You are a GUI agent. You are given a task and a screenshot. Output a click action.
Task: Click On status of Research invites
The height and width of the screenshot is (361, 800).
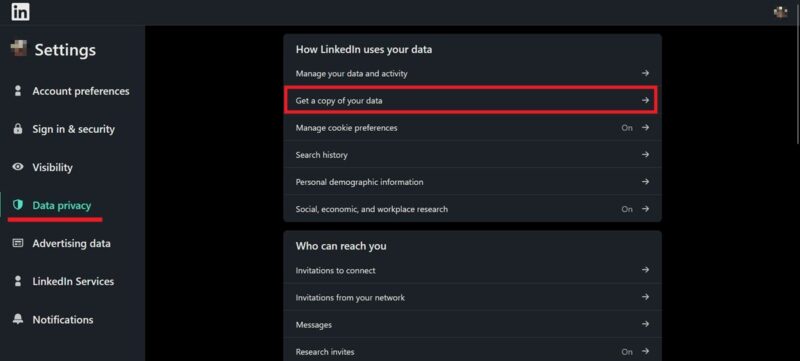click(x=627, y=352)
